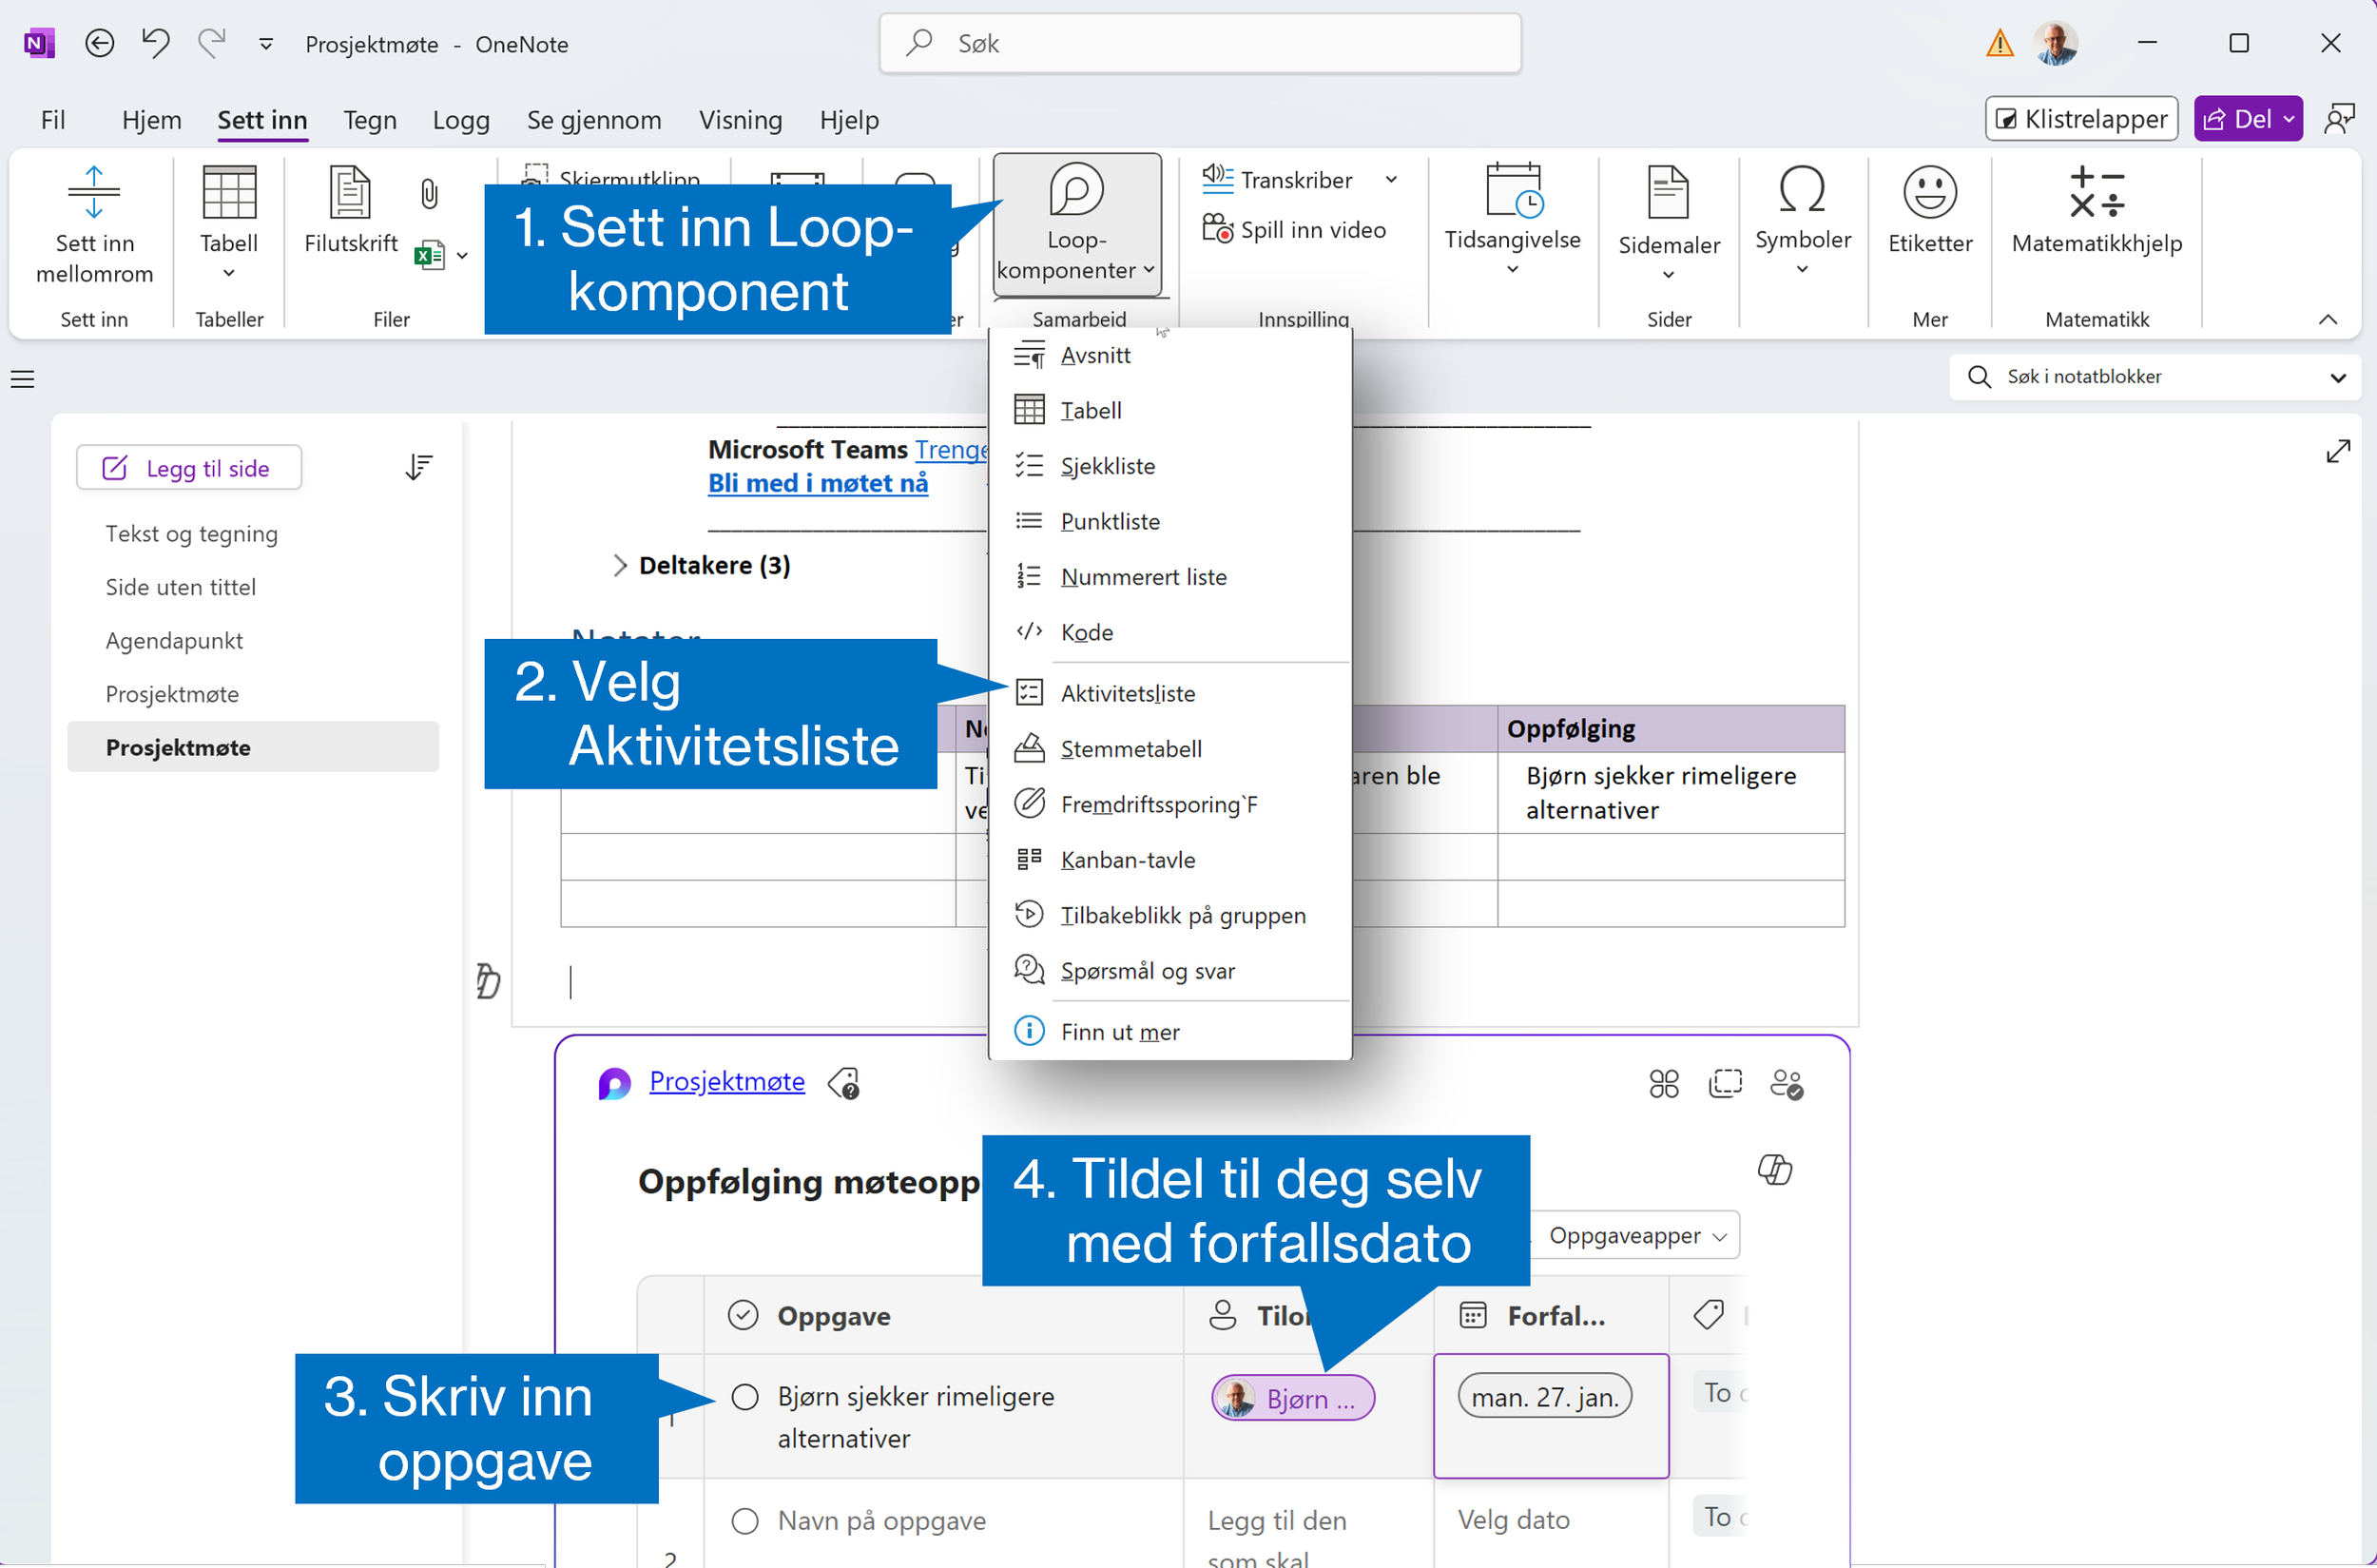The image size is (2377, 1568).
Task: Open the Bli med i møtet nå link
Action: [x=817, y=483]
